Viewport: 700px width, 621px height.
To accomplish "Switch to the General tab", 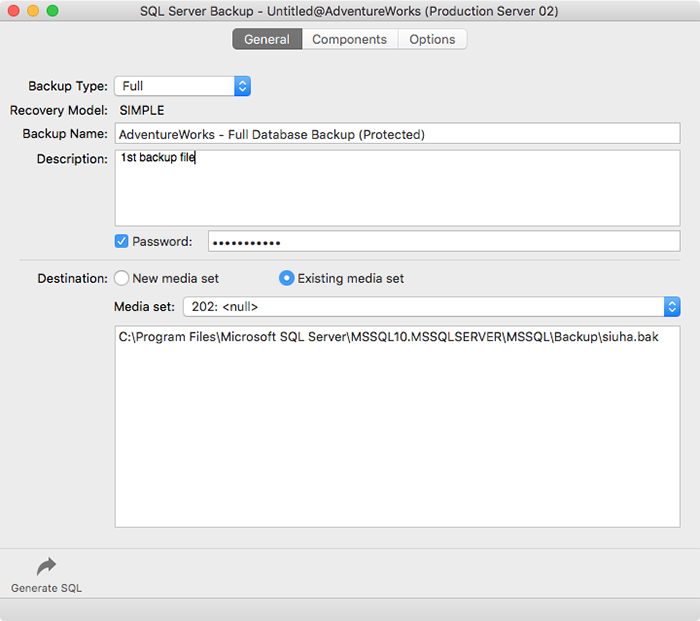I will pyautogui.click(x=267, y=39).
